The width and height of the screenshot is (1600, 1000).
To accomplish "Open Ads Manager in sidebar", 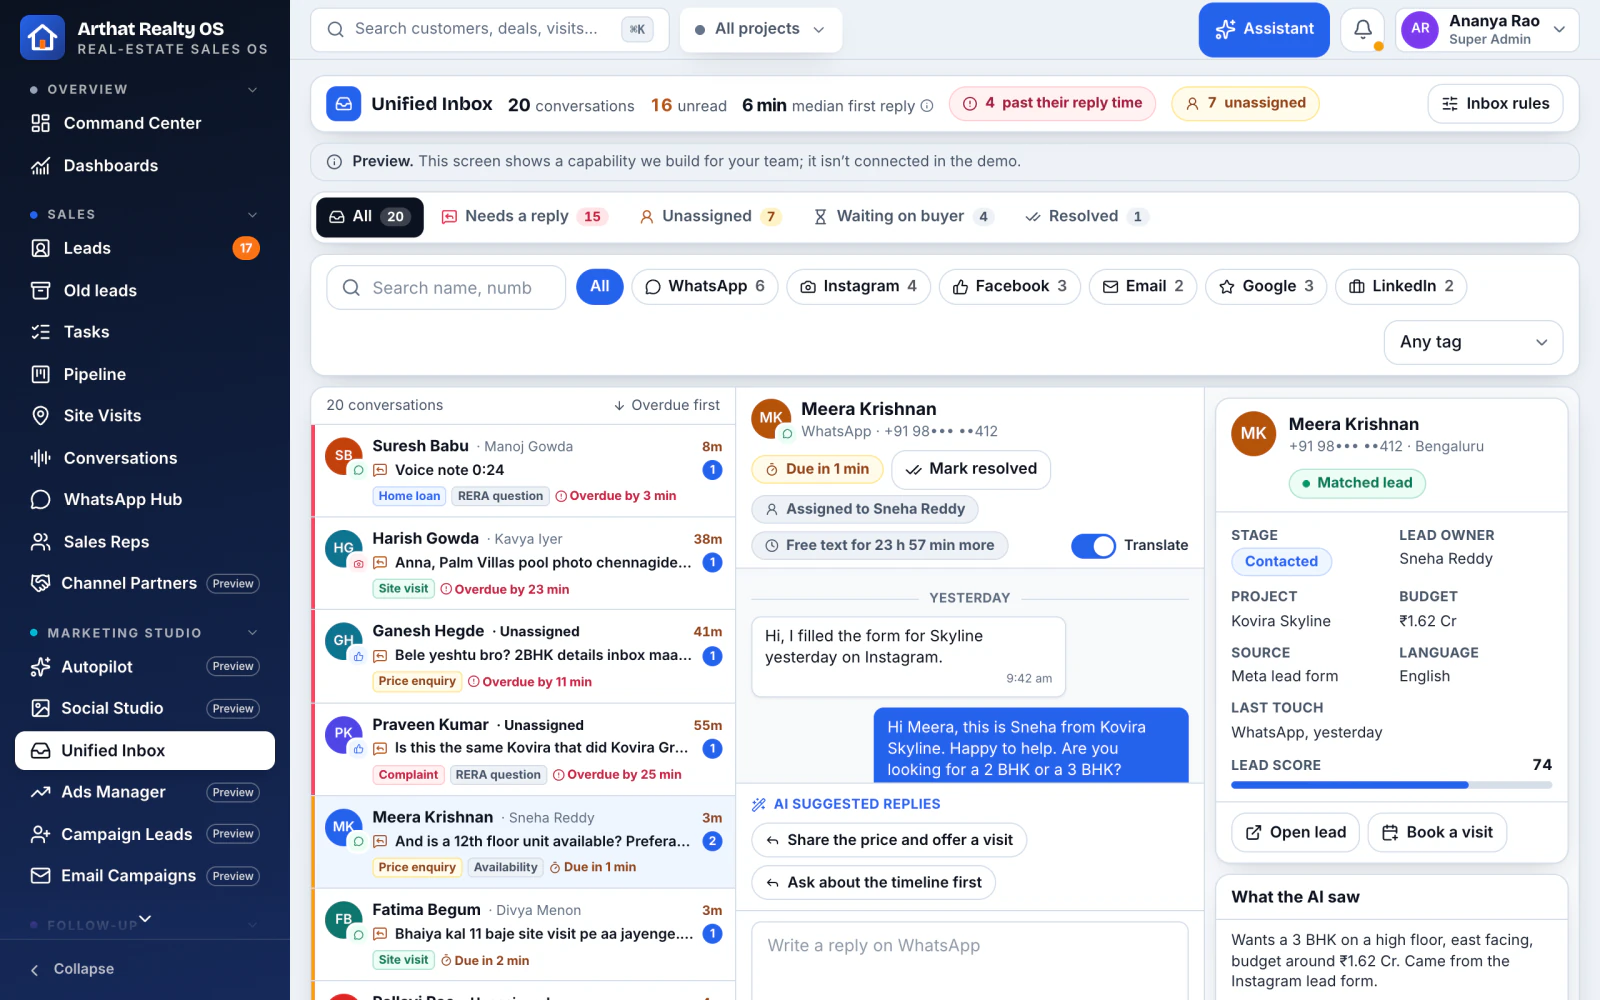I will pos(145,792).
